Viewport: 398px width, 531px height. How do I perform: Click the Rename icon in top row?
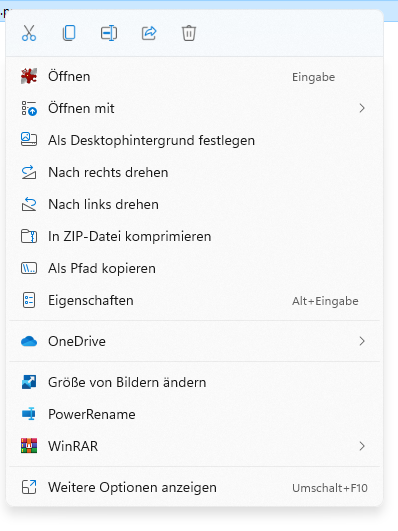[109, 33]
